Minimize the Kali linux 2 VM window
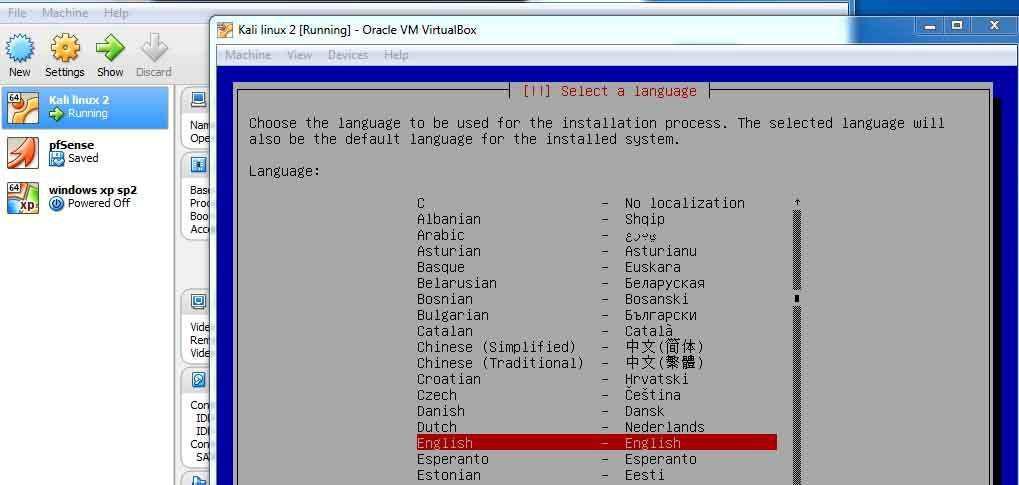1019x485 pixels. pos(931,26)
